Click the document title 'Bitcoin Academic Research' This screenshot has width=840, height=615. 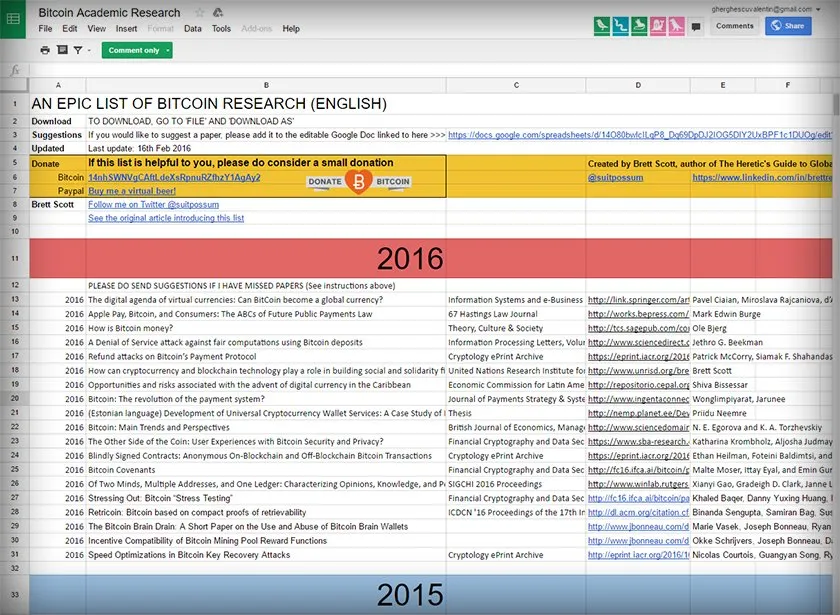109,12
